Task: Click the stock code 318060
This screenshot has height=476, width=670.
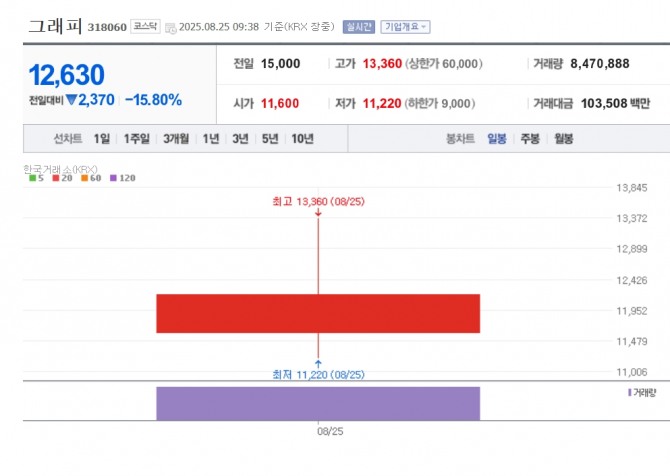Action: pos(107,27)
